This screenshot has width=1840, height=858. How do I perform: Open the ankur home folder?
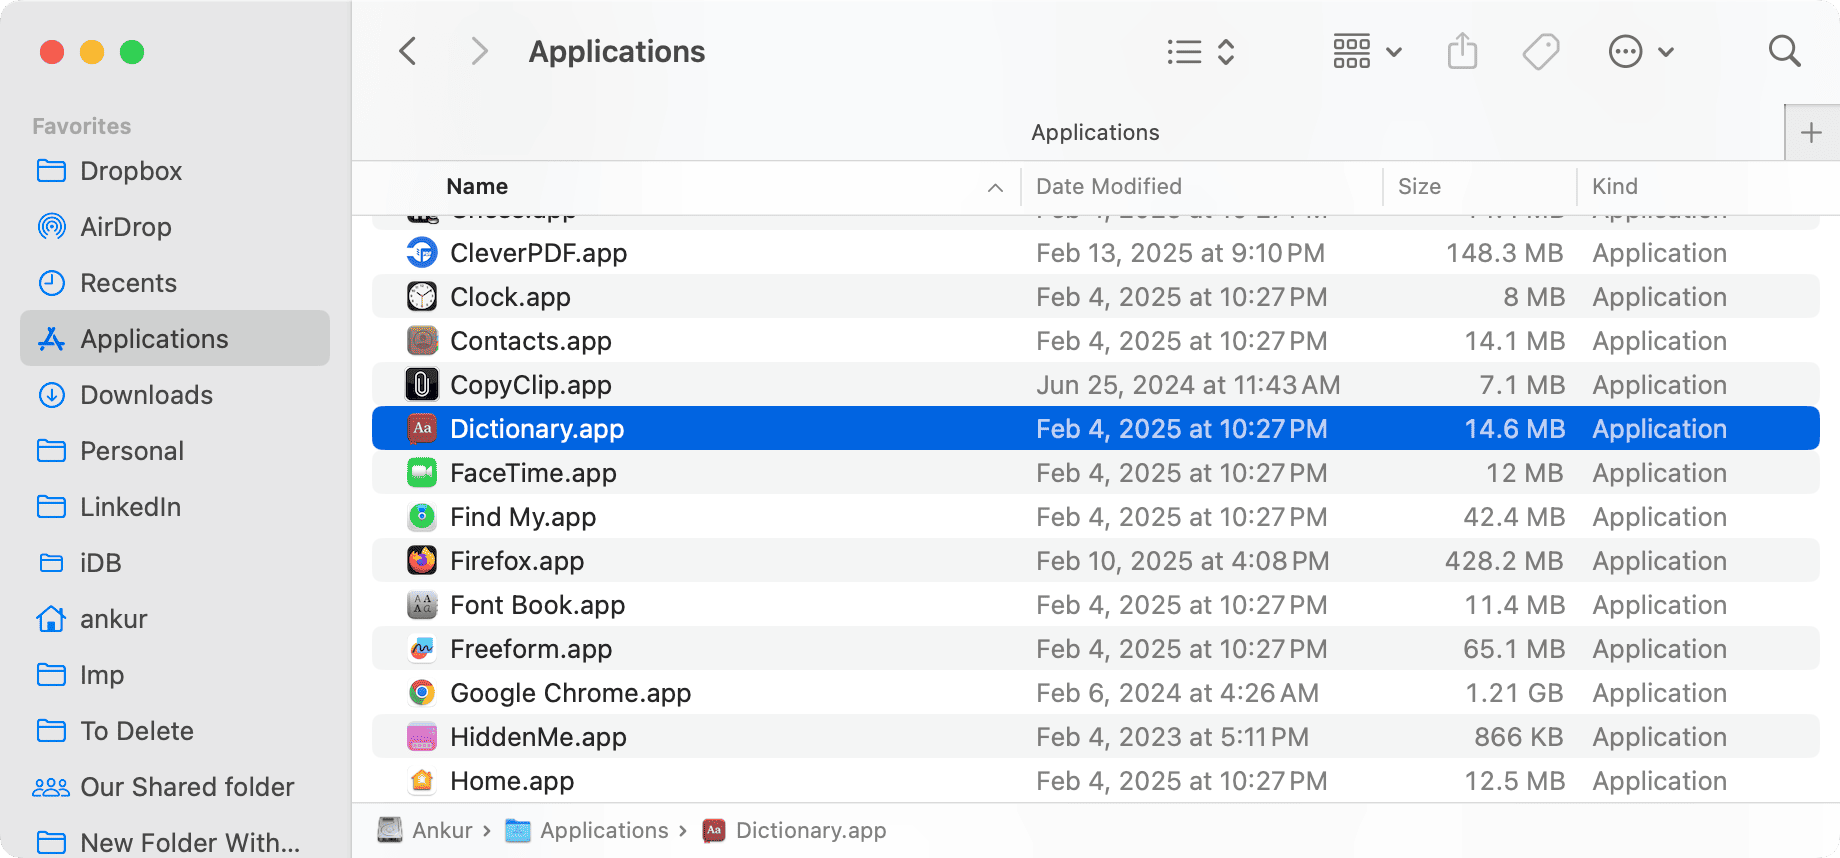(175, 619)
